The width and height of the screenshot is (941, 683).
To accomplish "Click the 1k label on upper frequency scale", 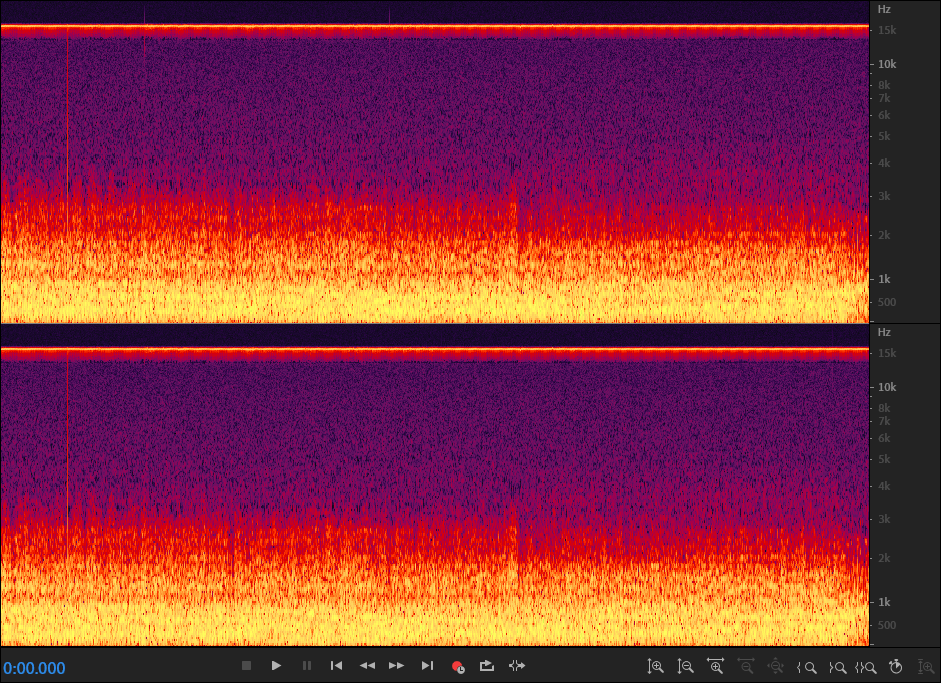I will [884, 279].
